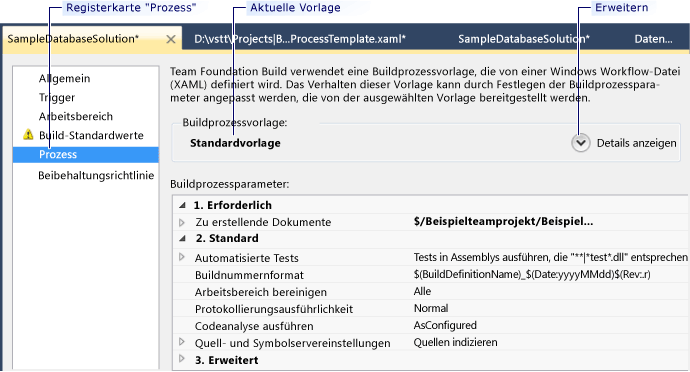Image resolution: width=690 pixels, height=372 pixels.
Task: Close the SampleDatabaseSolution* tab
Action: click(x=171, y=40)
